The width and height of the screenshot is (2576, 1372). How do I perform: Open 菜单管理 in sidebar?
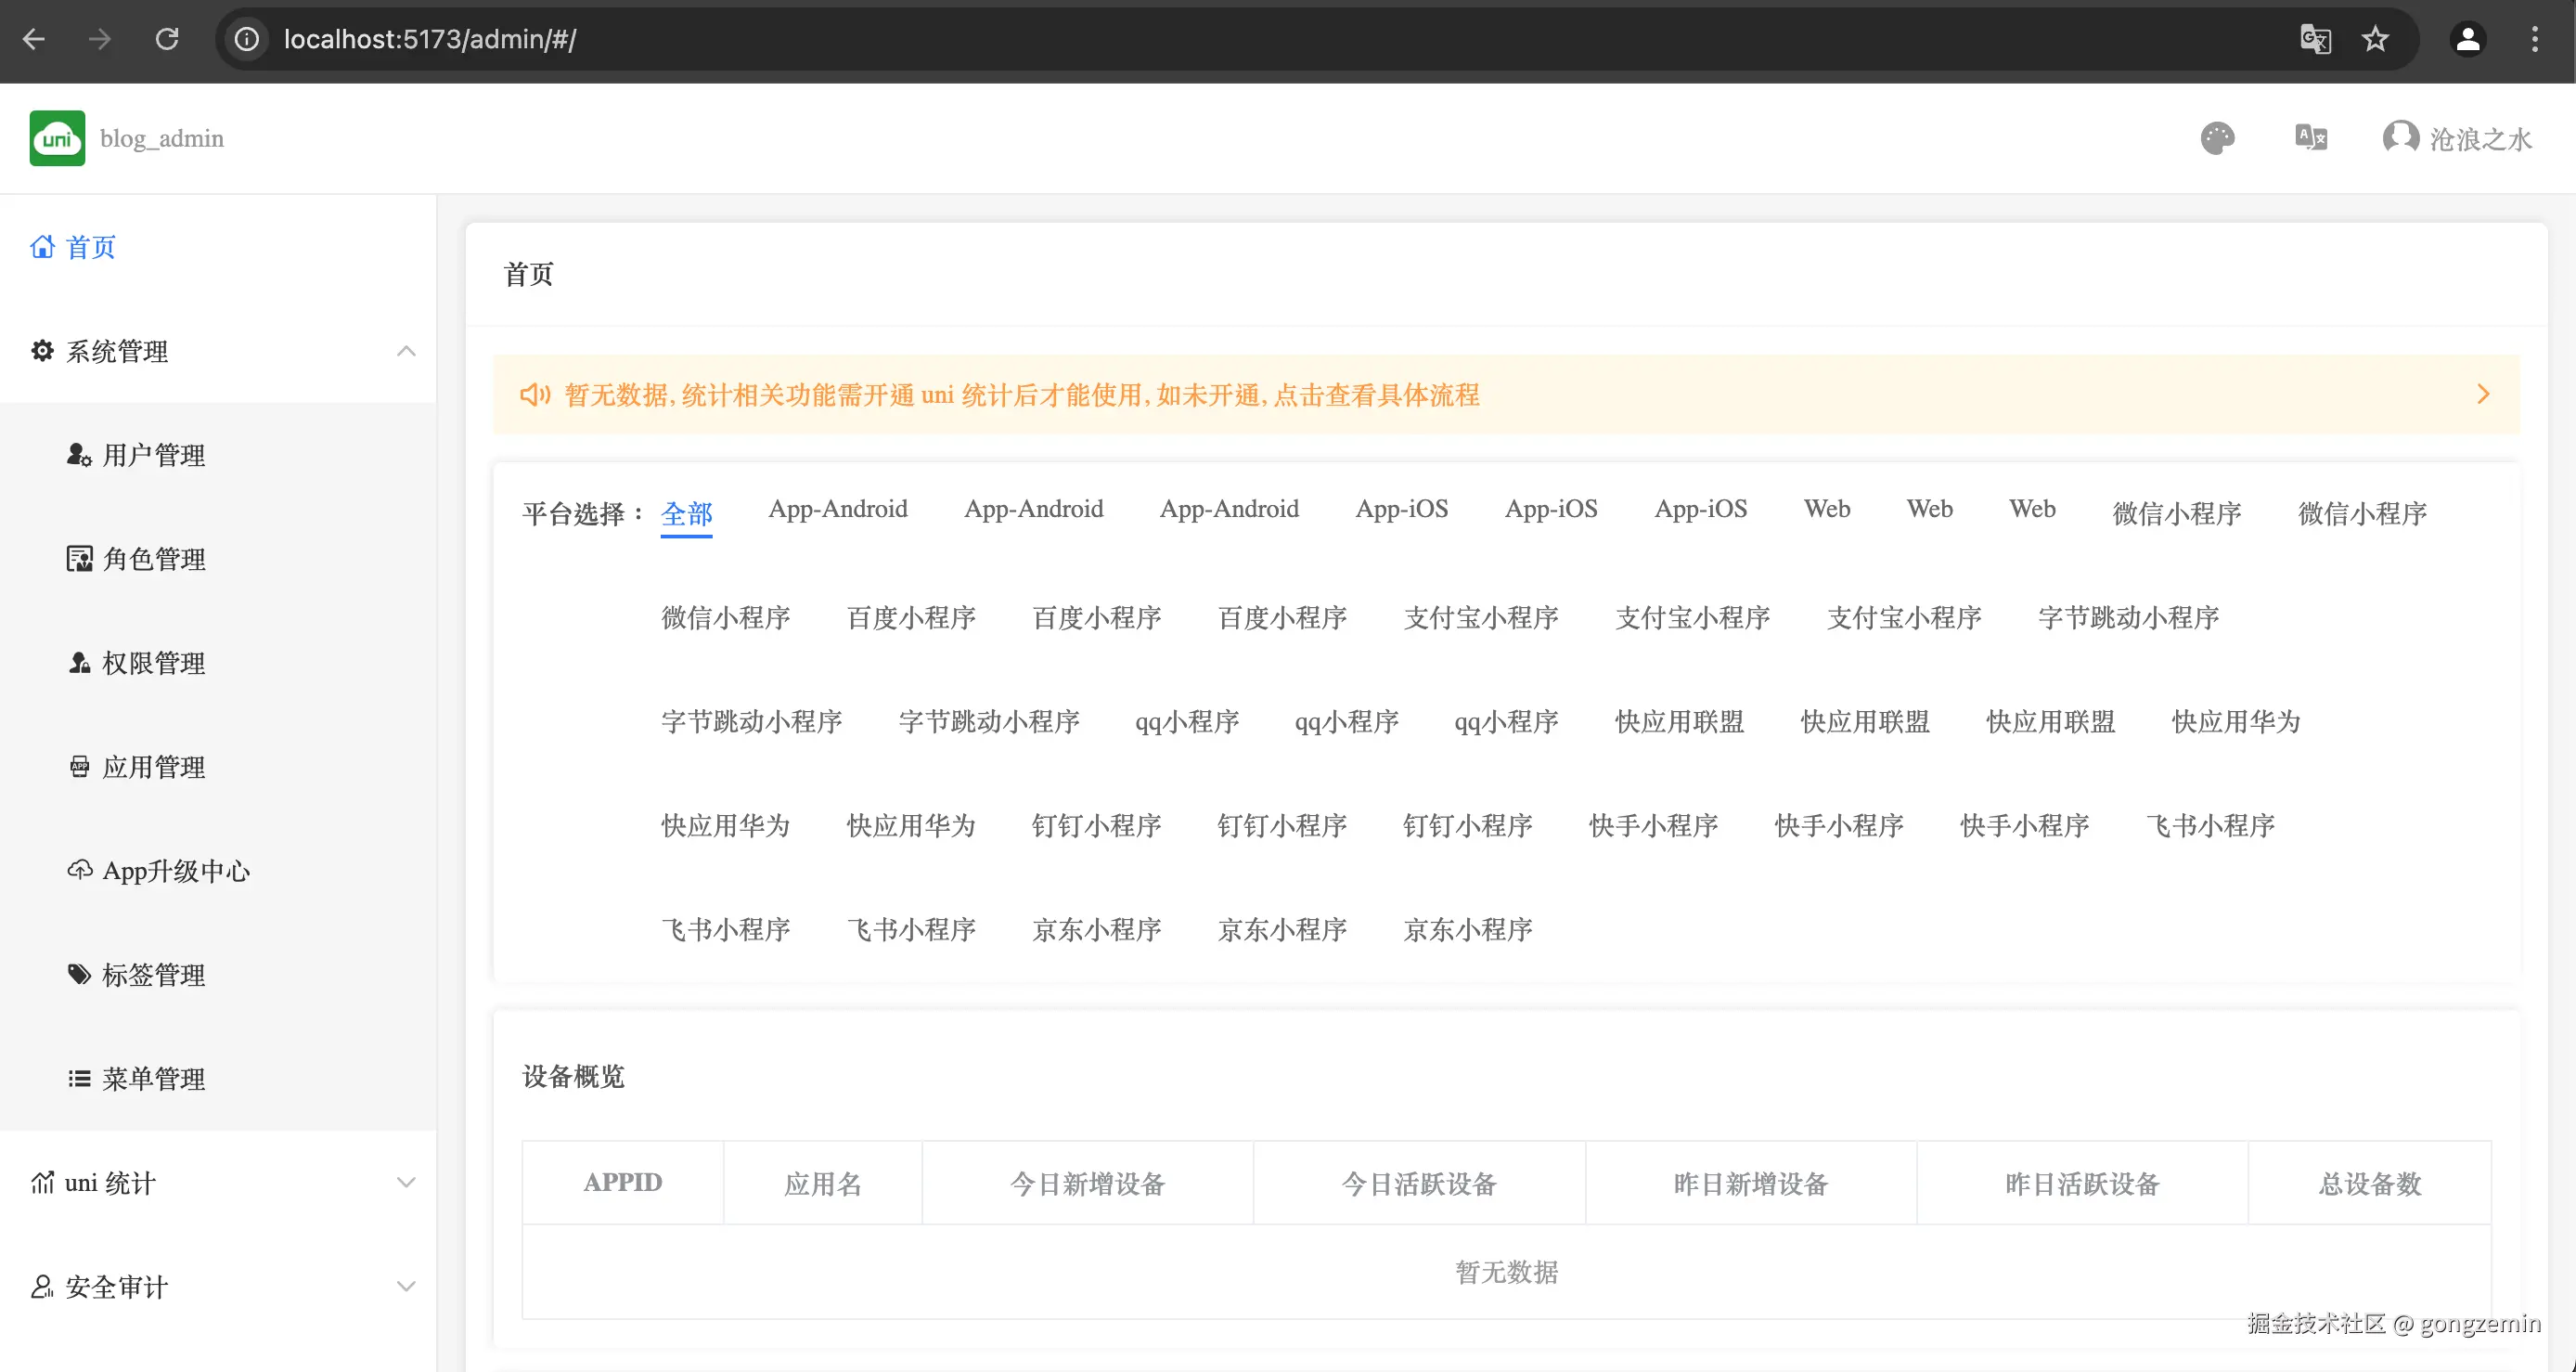[154, 1079]
